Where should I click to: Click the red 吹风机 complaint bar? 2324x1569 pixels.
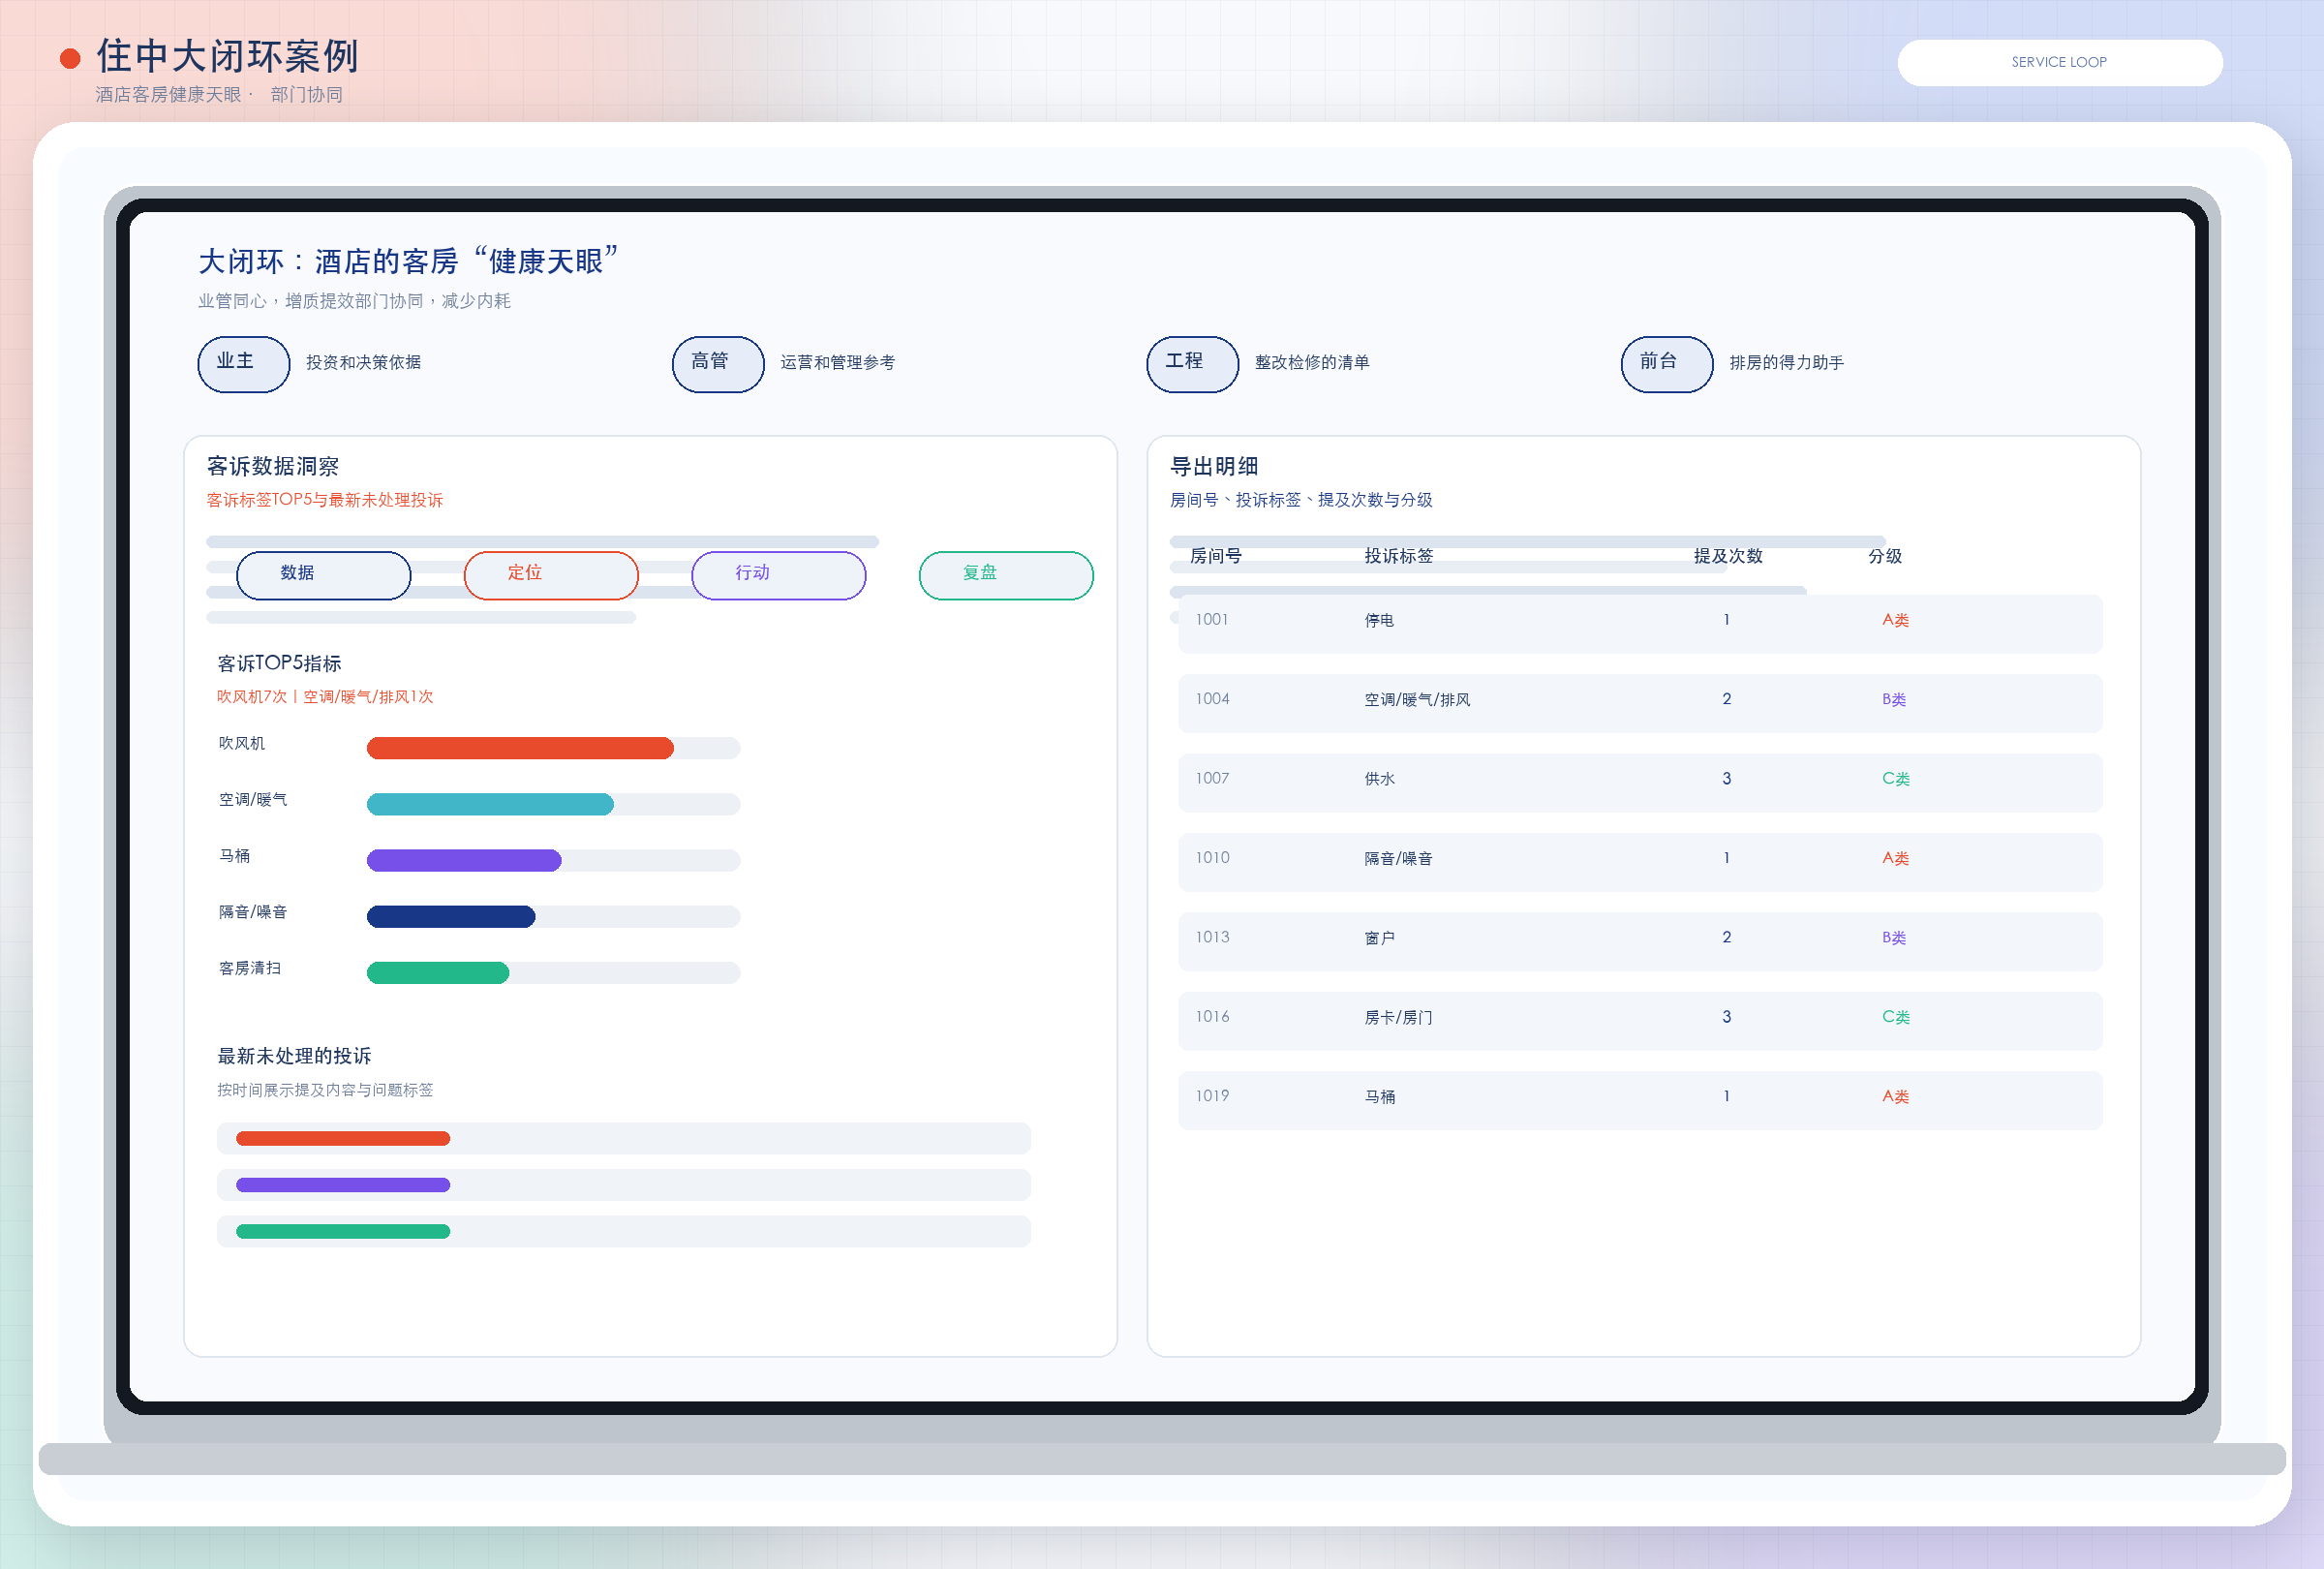[520, 748]
